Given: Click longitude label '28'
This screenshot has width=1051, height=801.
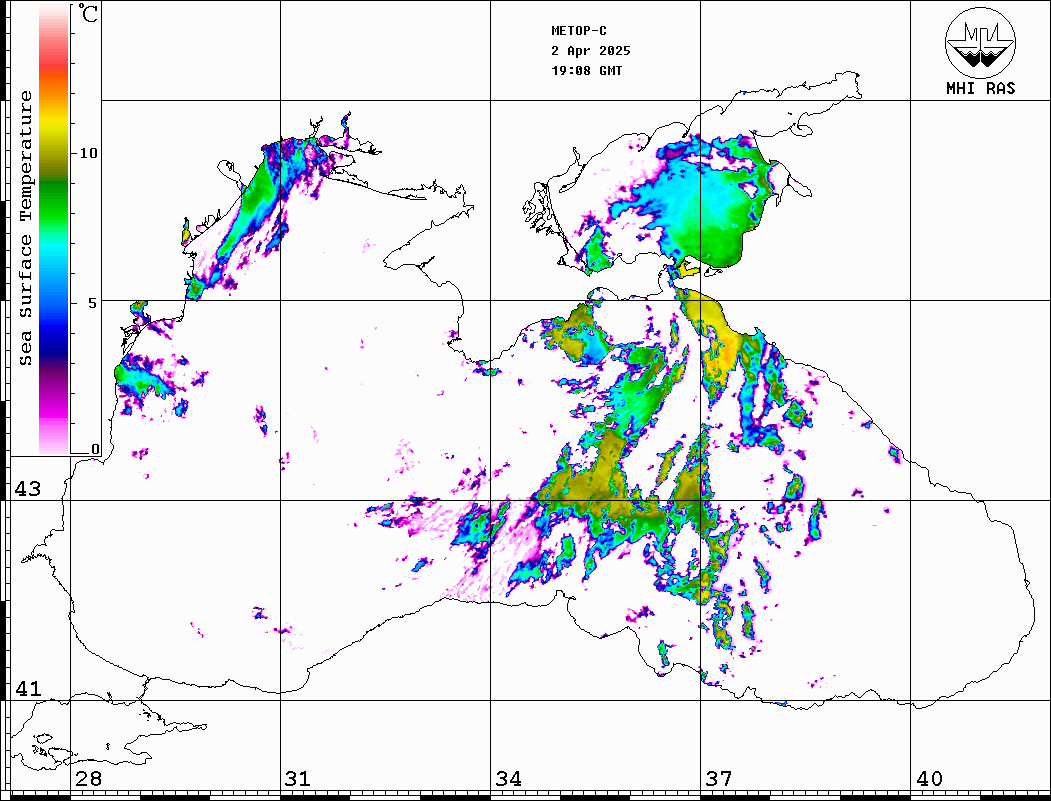Looking at the screenshot, I should pyautogui.click(x=88, y=779).
